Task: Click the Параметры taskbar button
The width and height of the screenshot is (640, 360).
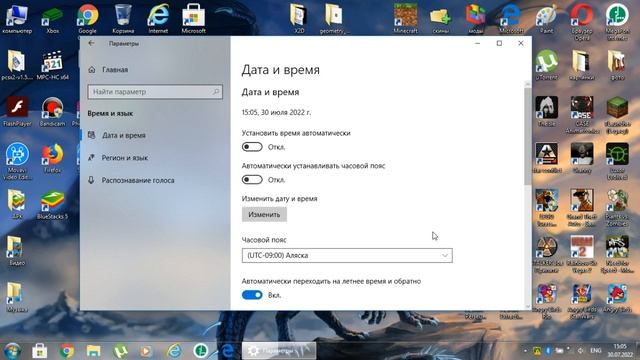Action: (279, 351)
